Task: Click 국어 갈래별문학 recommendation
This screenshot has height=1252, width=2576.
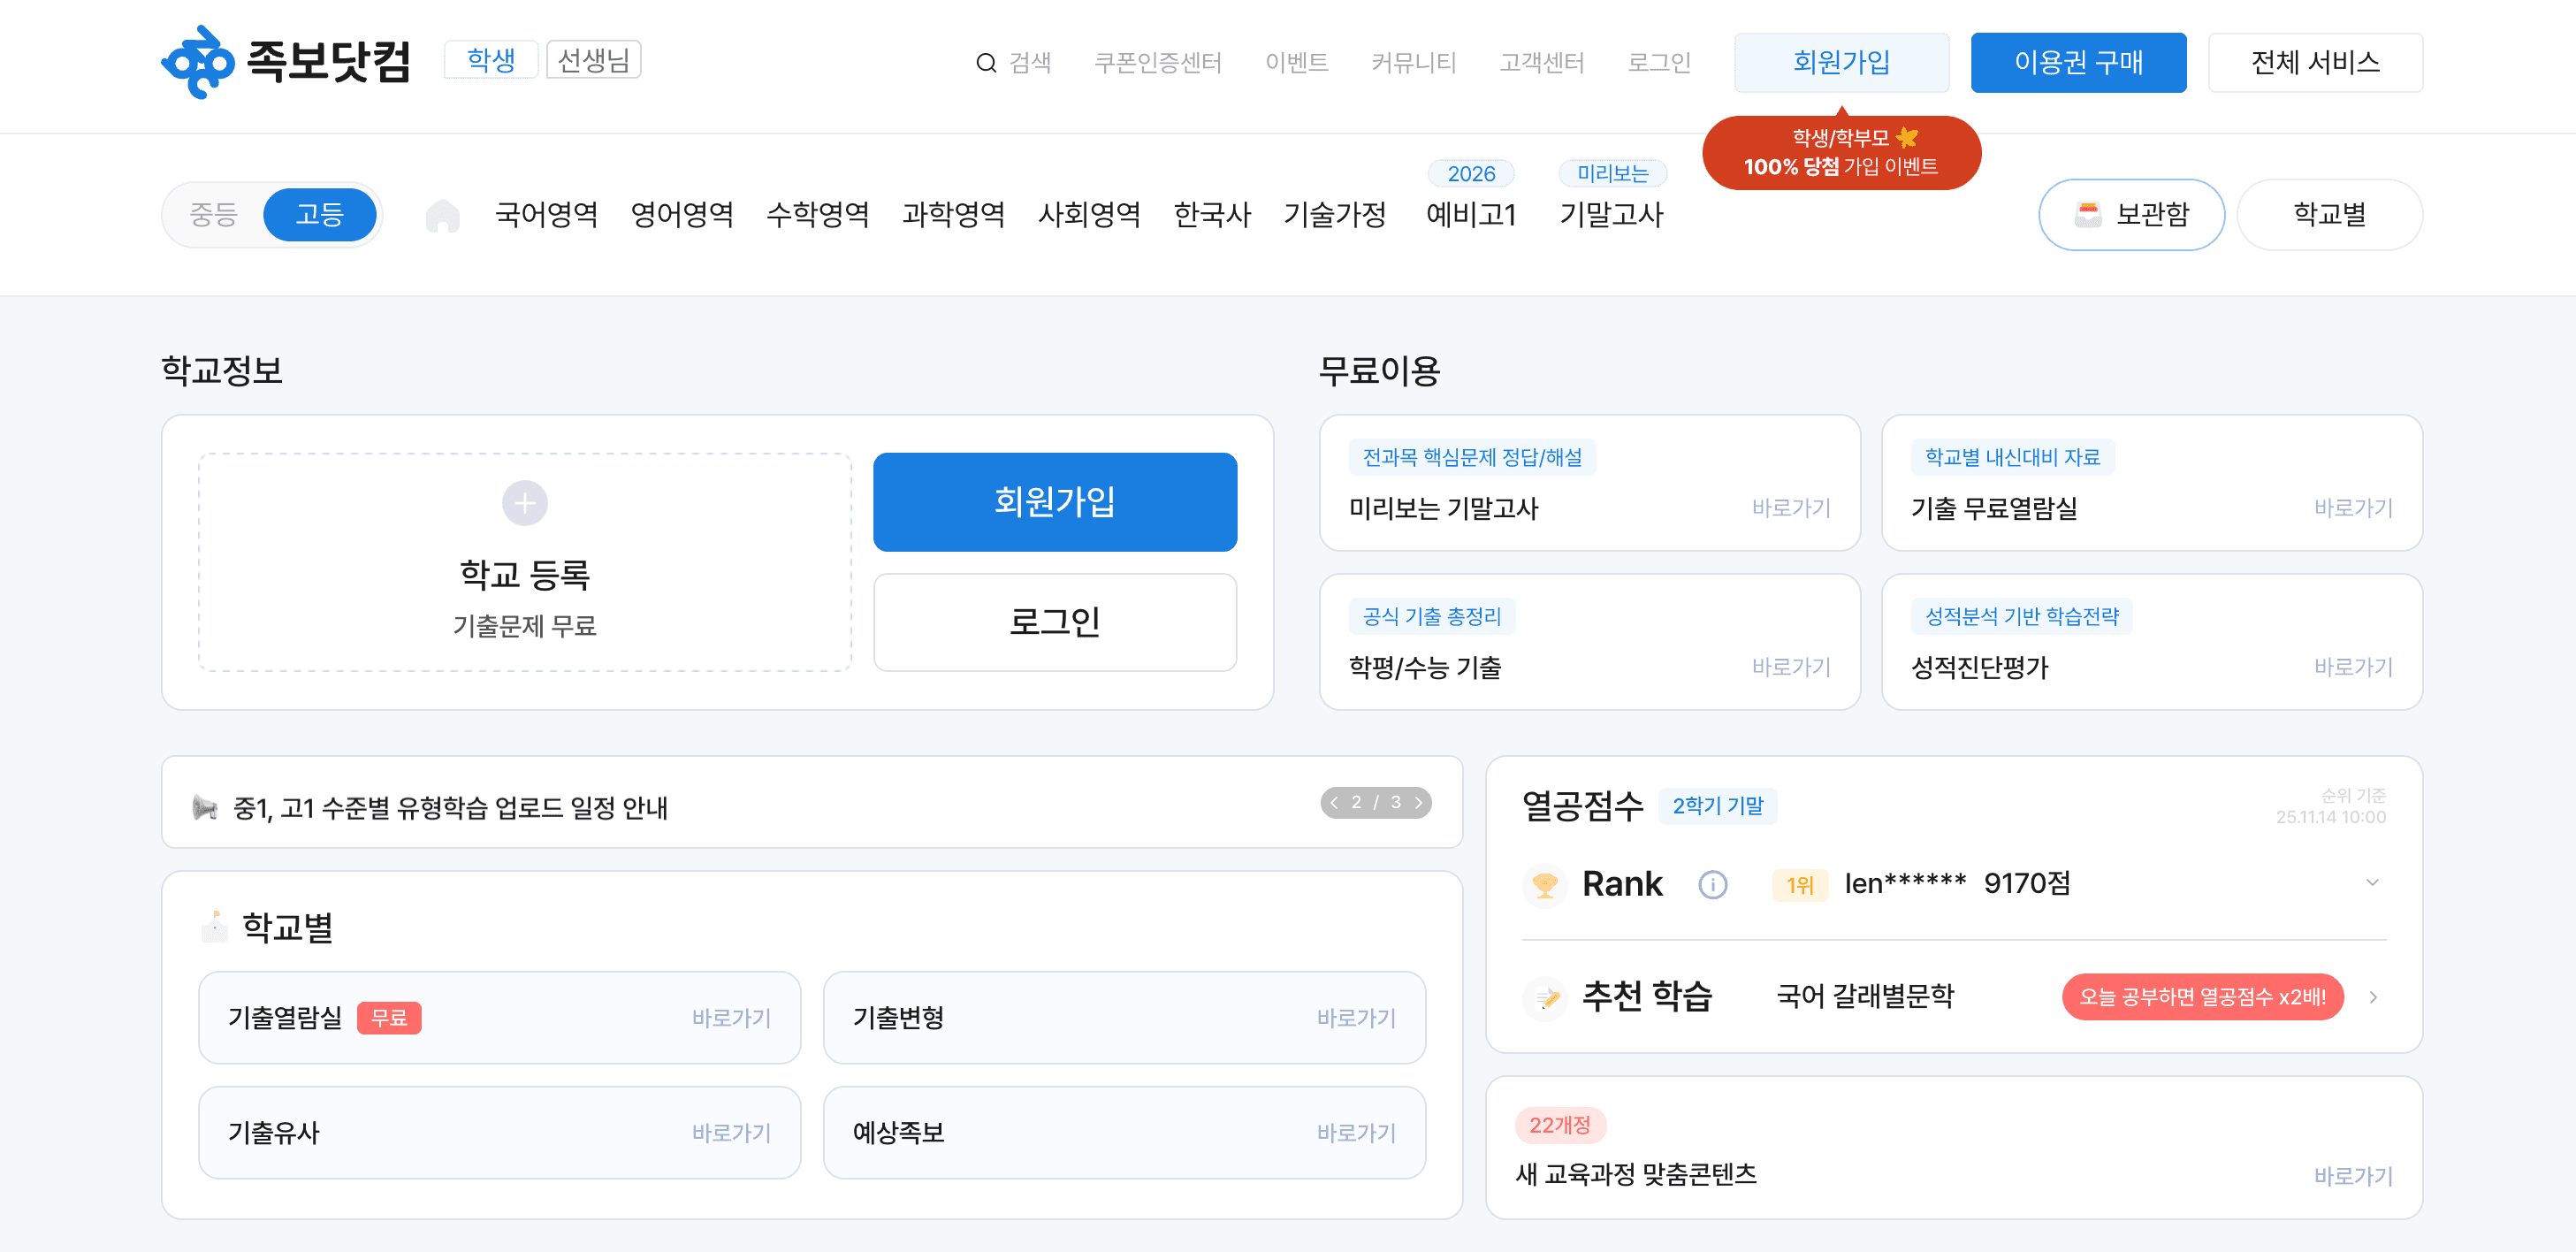Action: tap(1864, 996)
